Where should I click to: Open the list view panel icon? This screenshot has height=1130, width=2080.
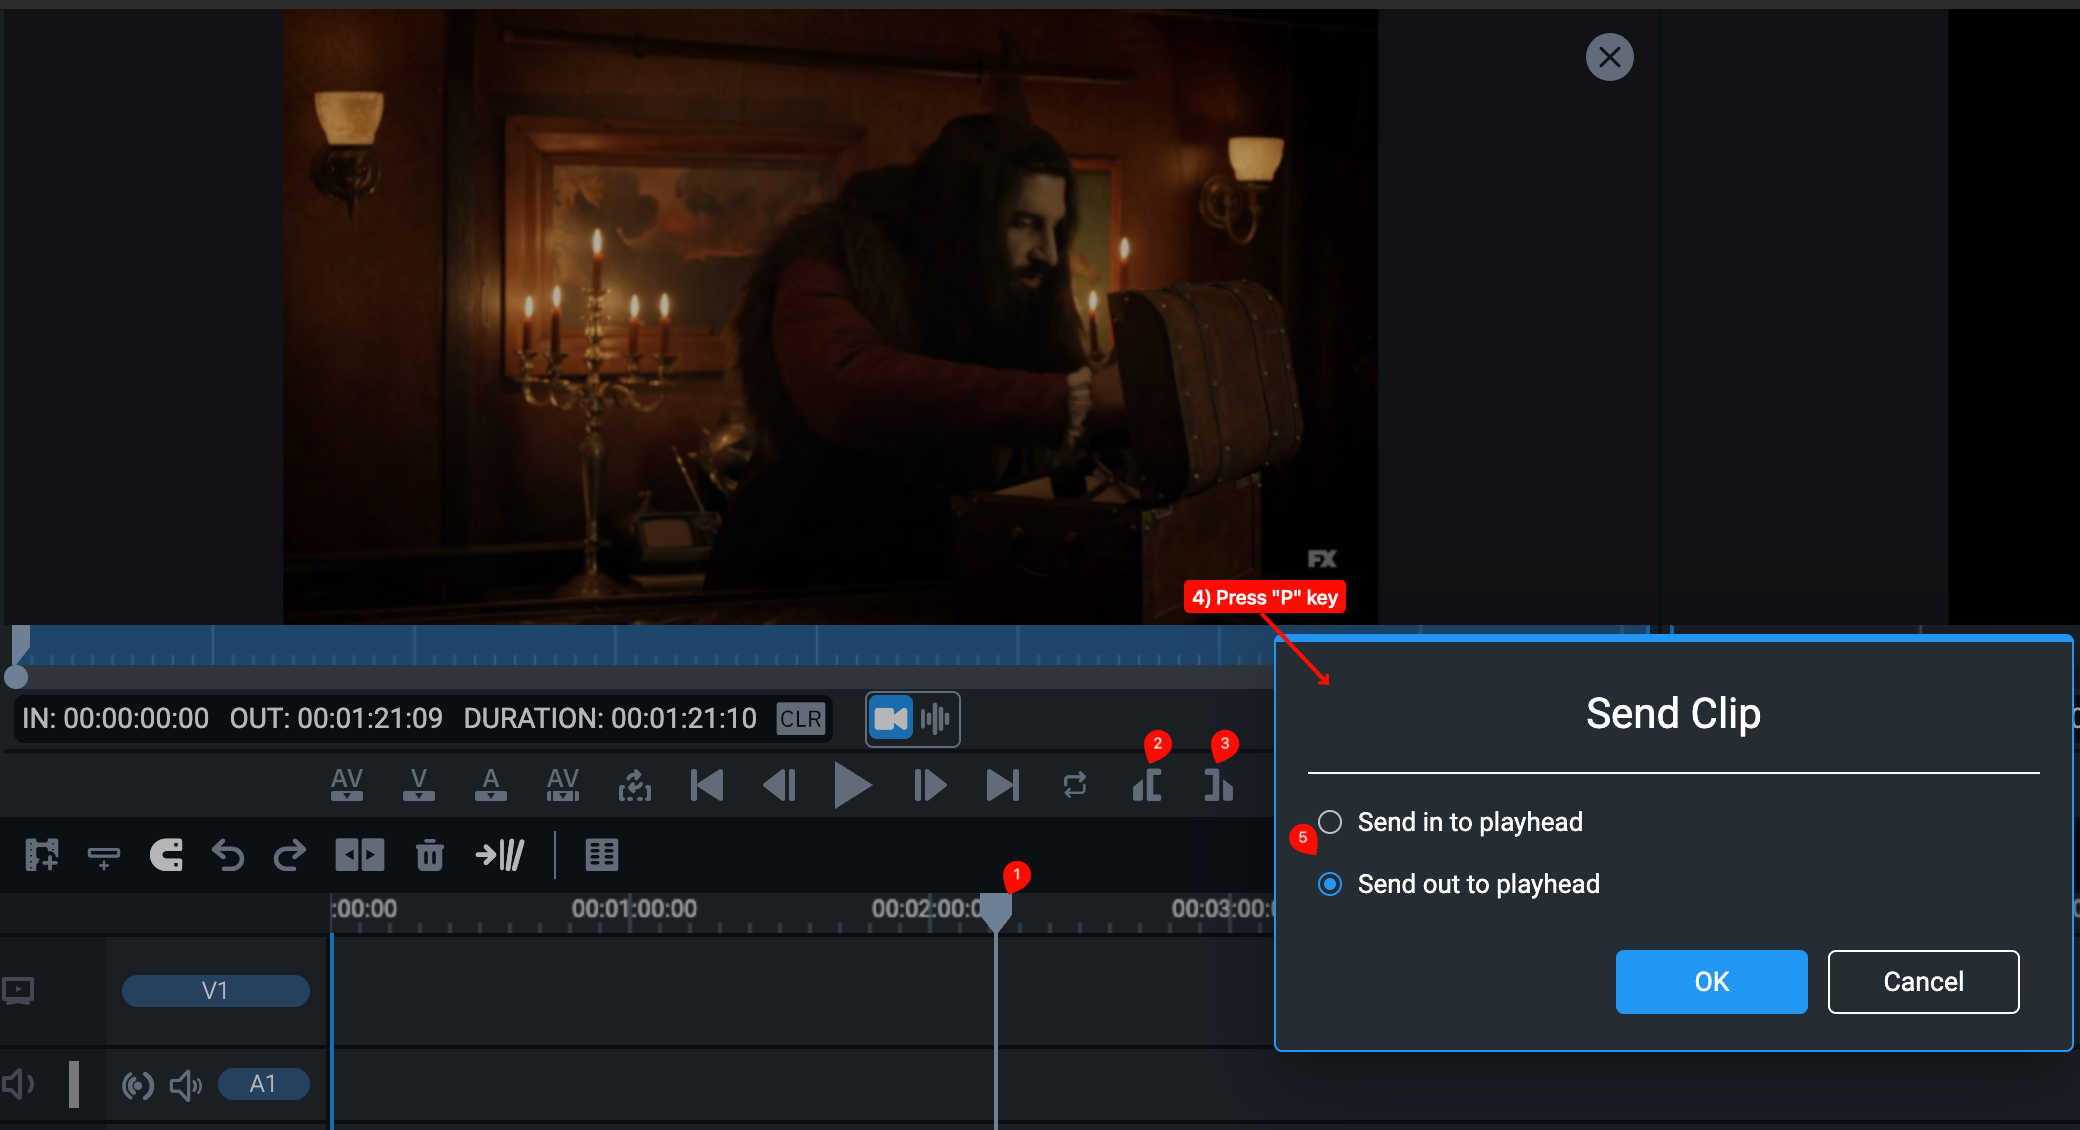pyautogui.click(x=602, y=855)
